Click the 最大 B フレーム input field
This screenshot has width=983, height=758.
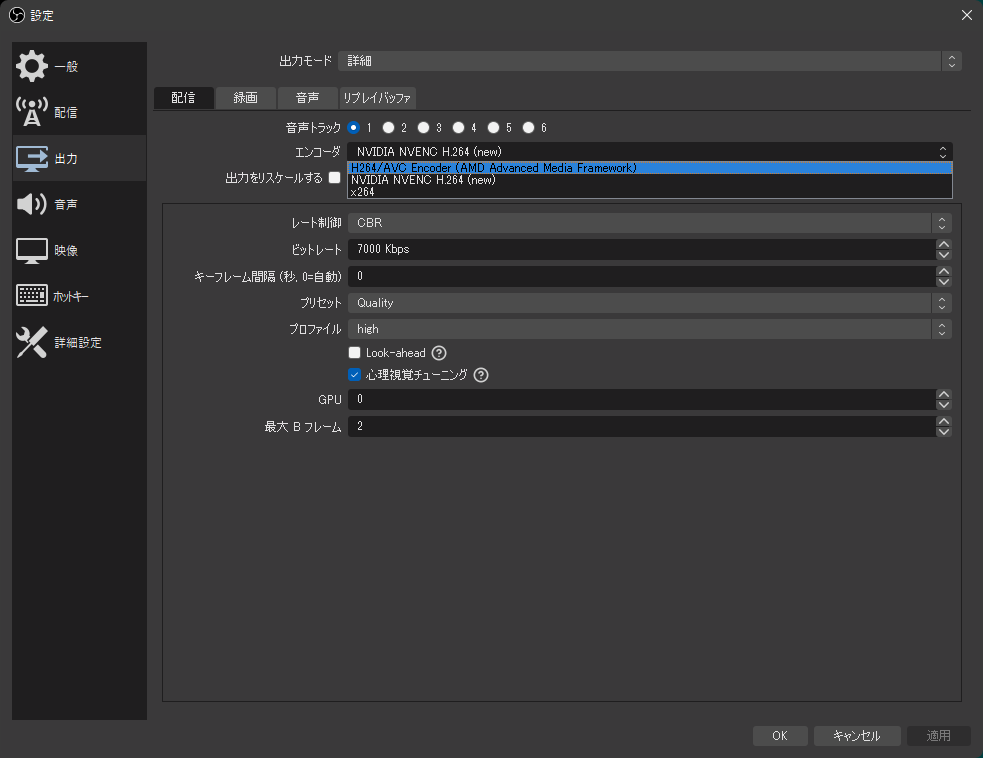coord(642,426)
